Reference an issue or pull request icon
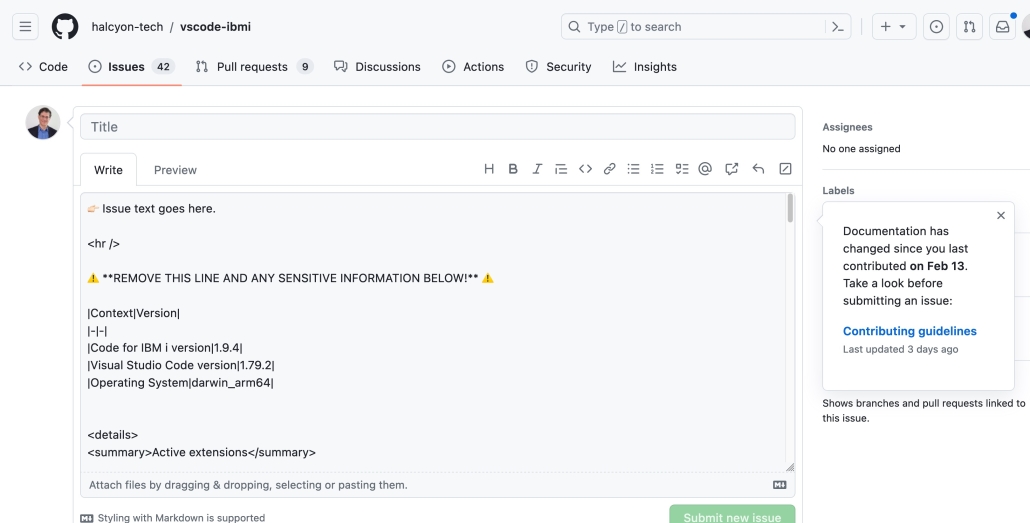 pyautogui.click(x=731, y=169)
